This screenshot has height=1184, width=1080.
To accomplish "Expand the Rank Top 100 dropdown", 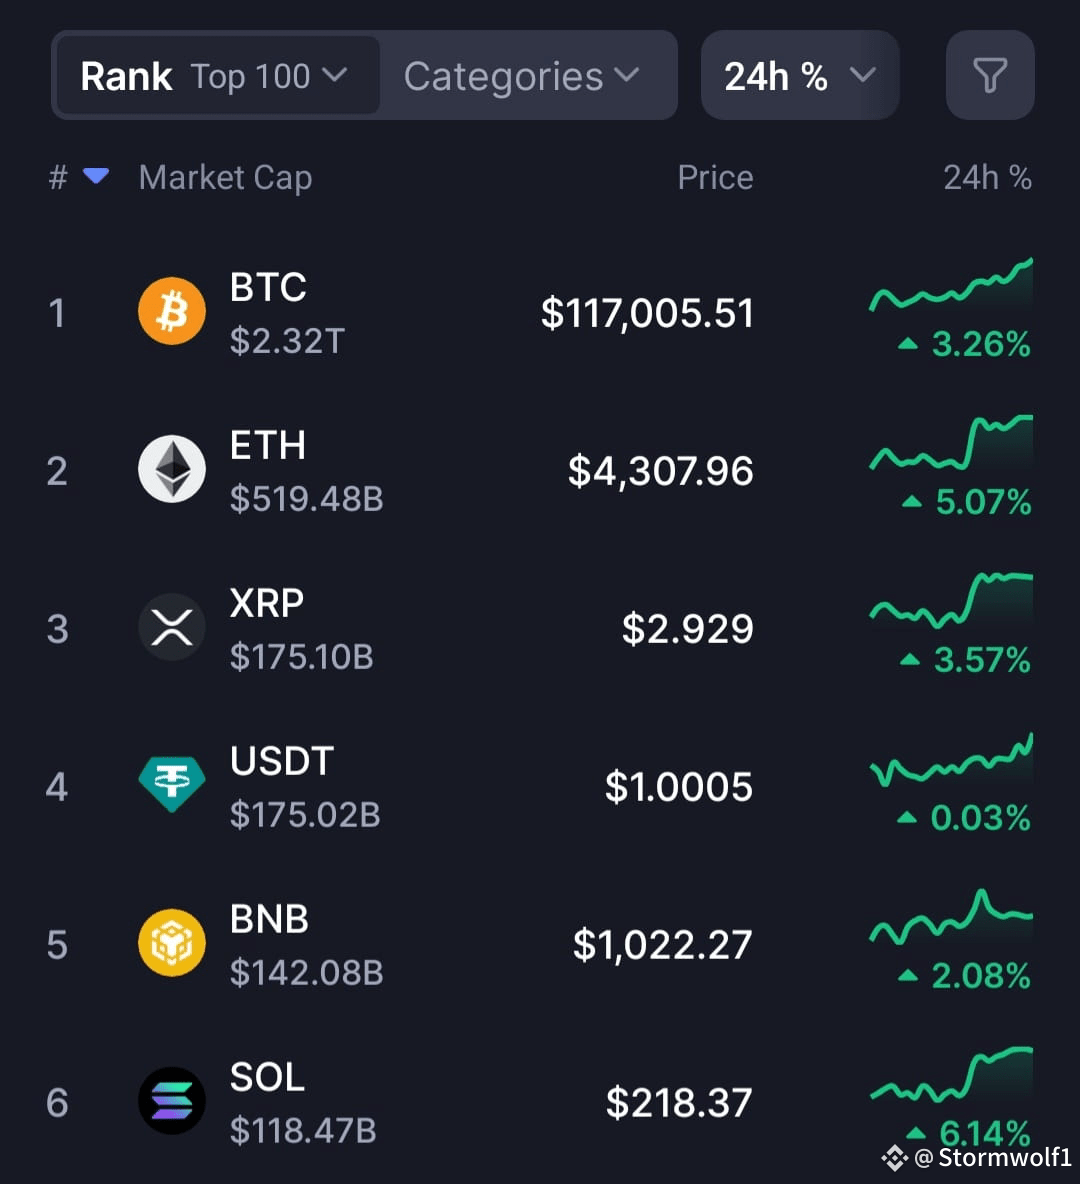I will click(218, 76).
